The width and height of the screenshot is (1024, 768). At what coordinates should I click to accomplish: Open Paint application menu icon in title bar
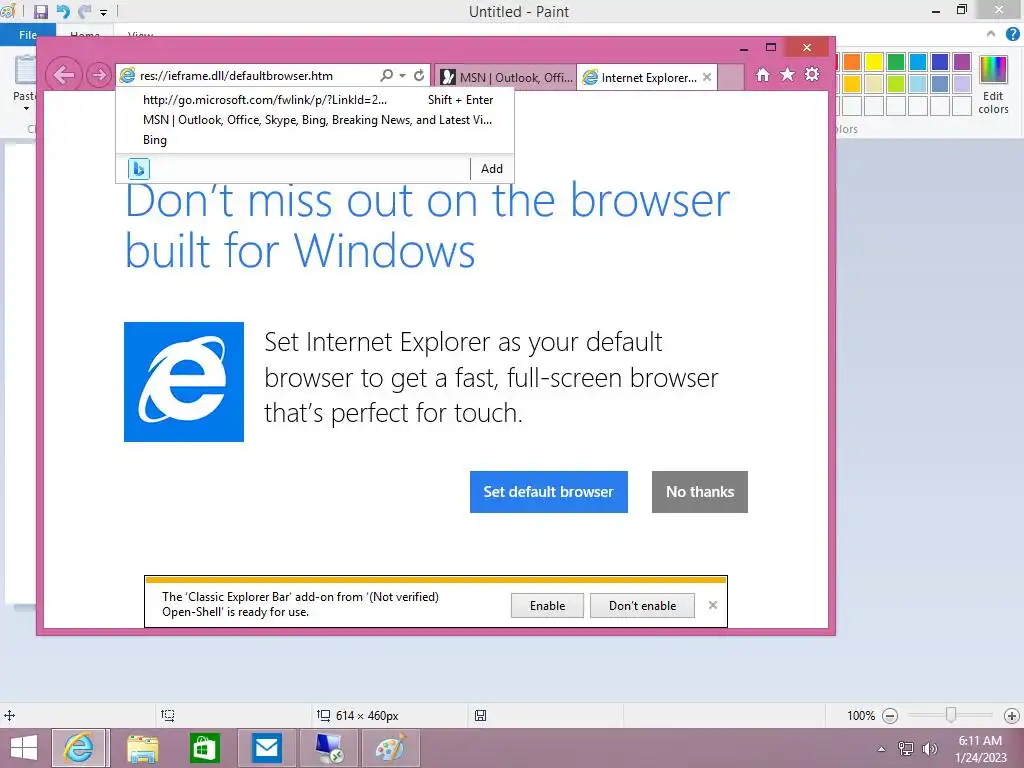(x=8, y=11)
